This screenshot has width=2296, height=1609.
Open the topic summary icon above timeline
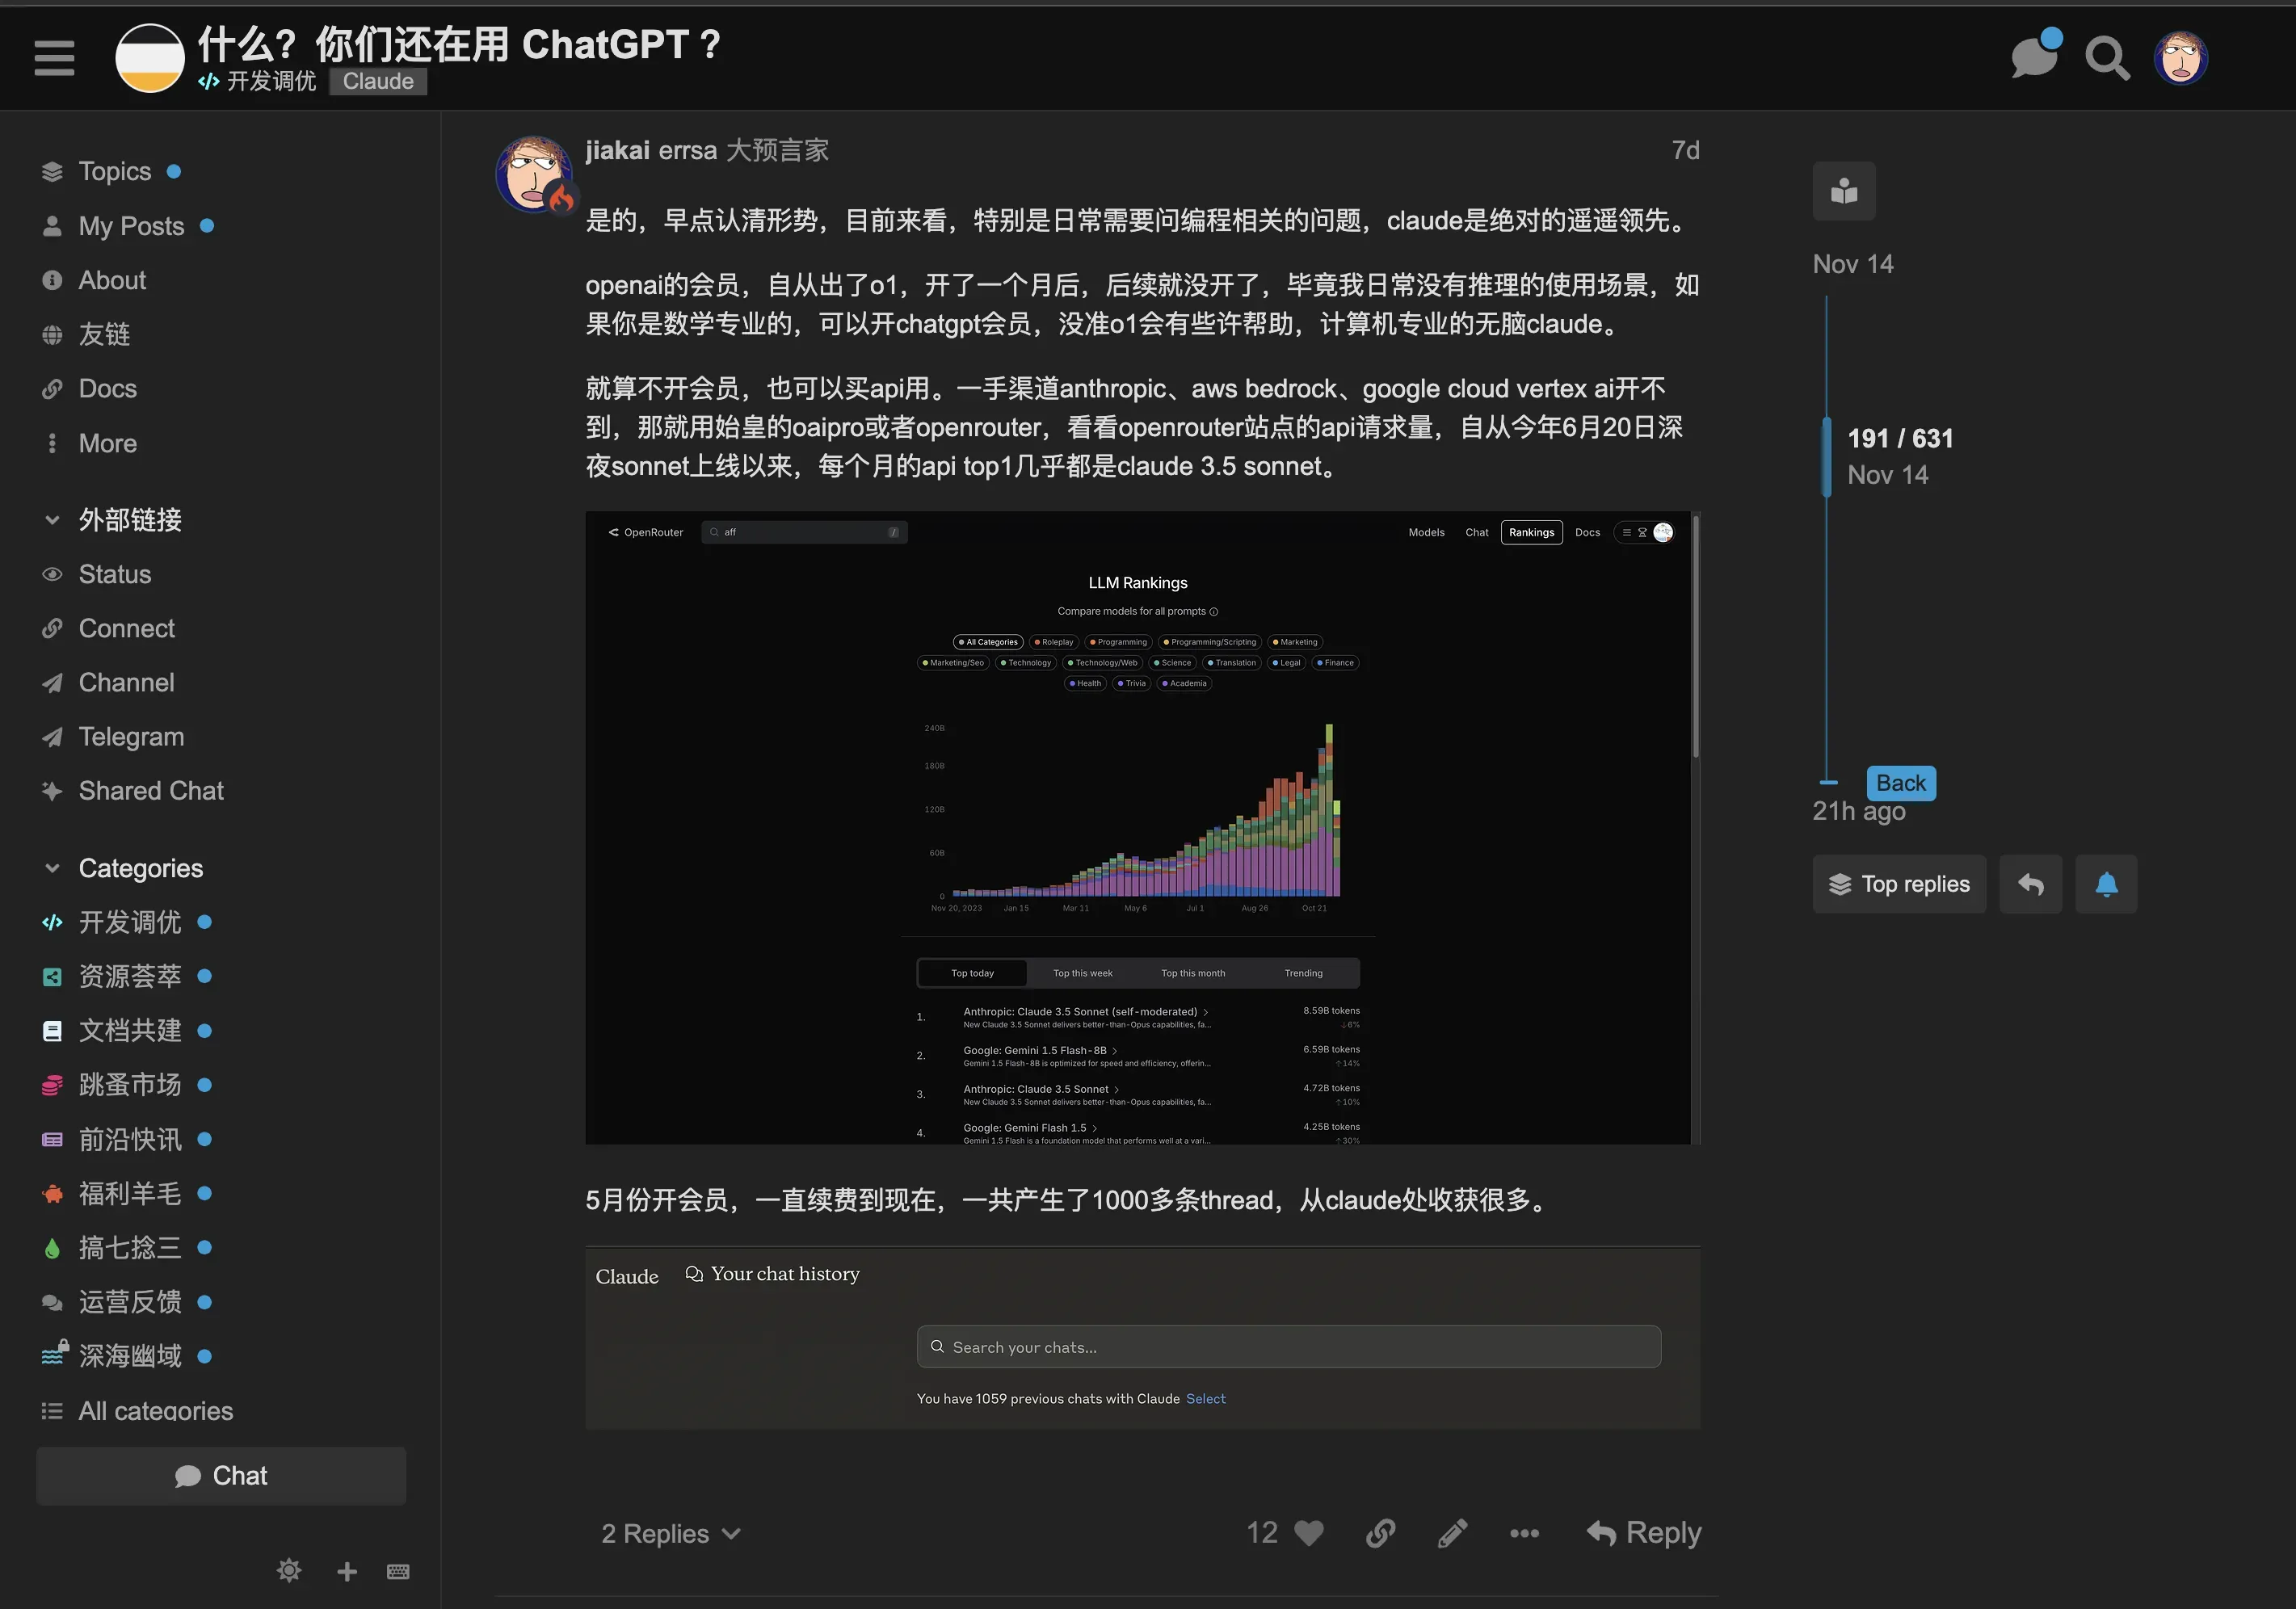click(1844, 191)
